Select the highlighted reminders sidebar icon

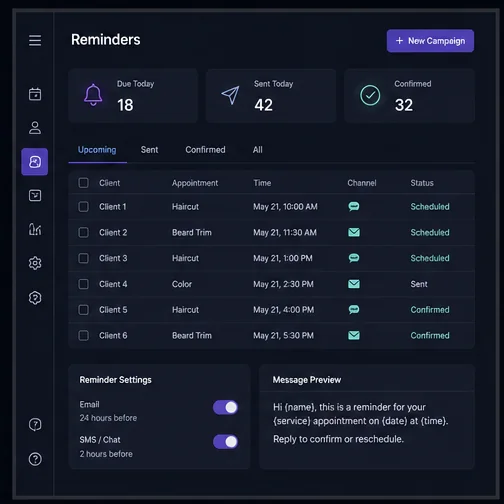(35, 162)
